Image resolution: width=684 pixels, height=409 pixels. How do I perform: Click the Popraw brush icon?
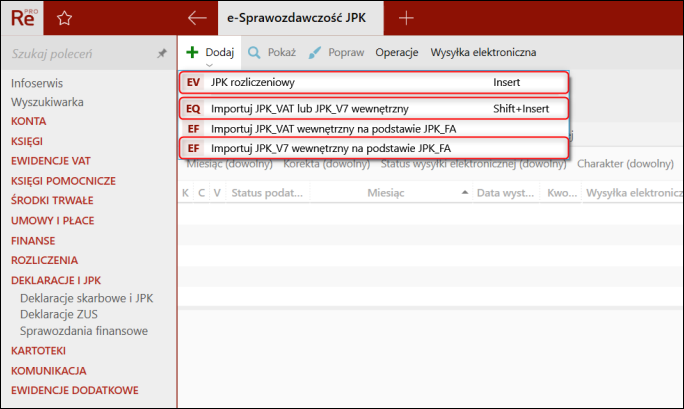[315, 51]
